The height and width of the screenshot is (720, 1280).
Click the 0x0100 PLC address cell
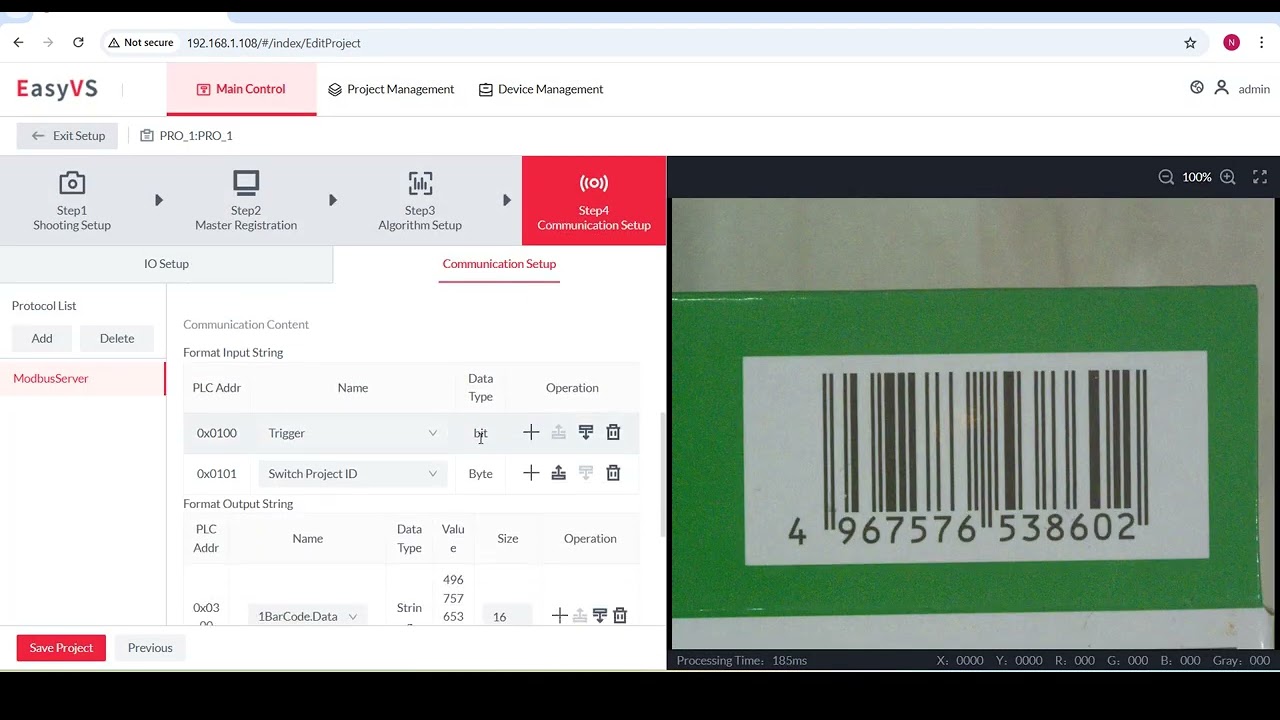click(x=217, y=433)
